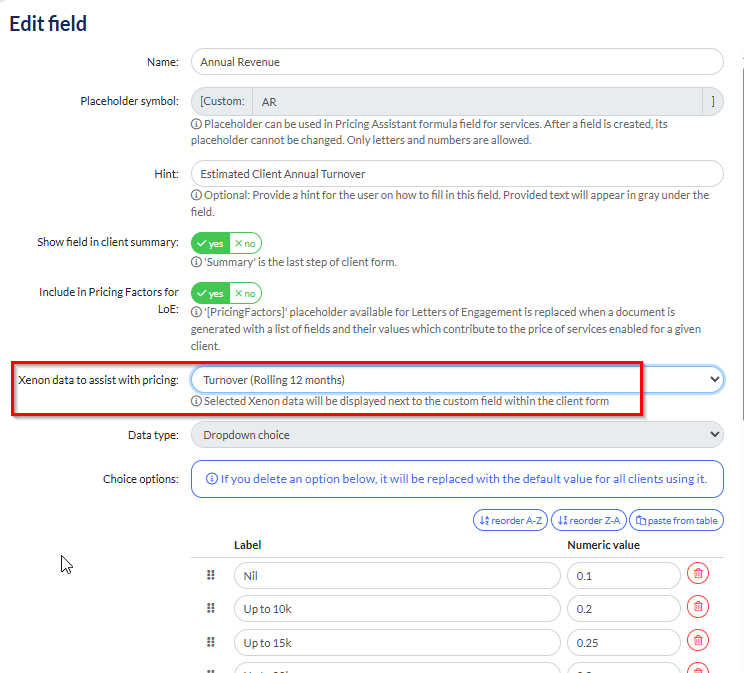This screenshot has height=673, width=744.
Task: Set Show field in client summary to no
Action: tap(245, 244)
